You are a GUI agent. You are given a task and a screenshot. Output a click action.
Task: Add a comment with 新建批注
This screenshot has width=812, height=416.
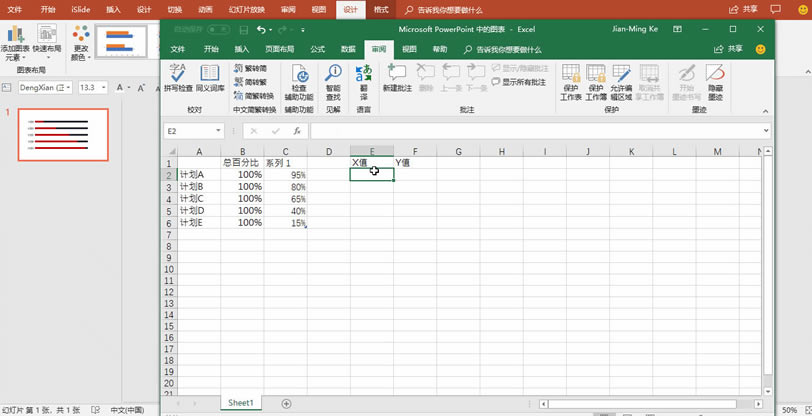point(397,79)
